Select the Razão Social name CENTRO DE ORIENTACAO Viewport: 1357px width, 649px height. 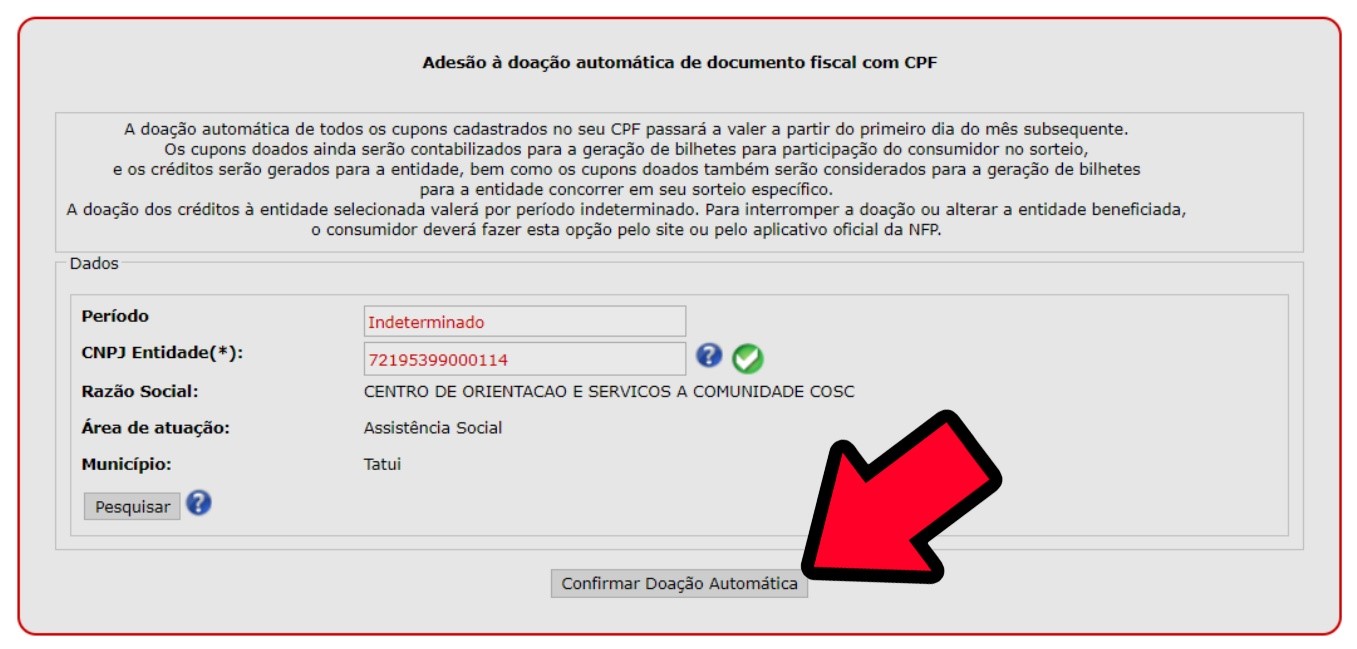point(609,392)
